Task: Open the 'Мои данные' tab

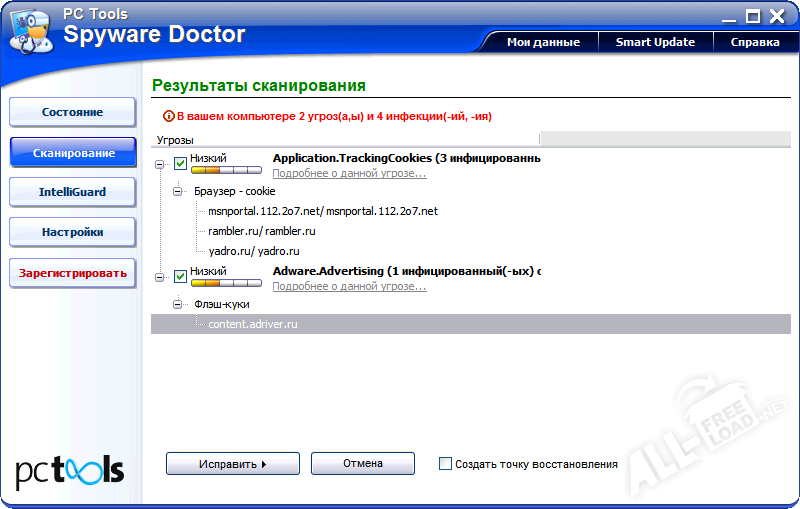Action: click(542, 42)
